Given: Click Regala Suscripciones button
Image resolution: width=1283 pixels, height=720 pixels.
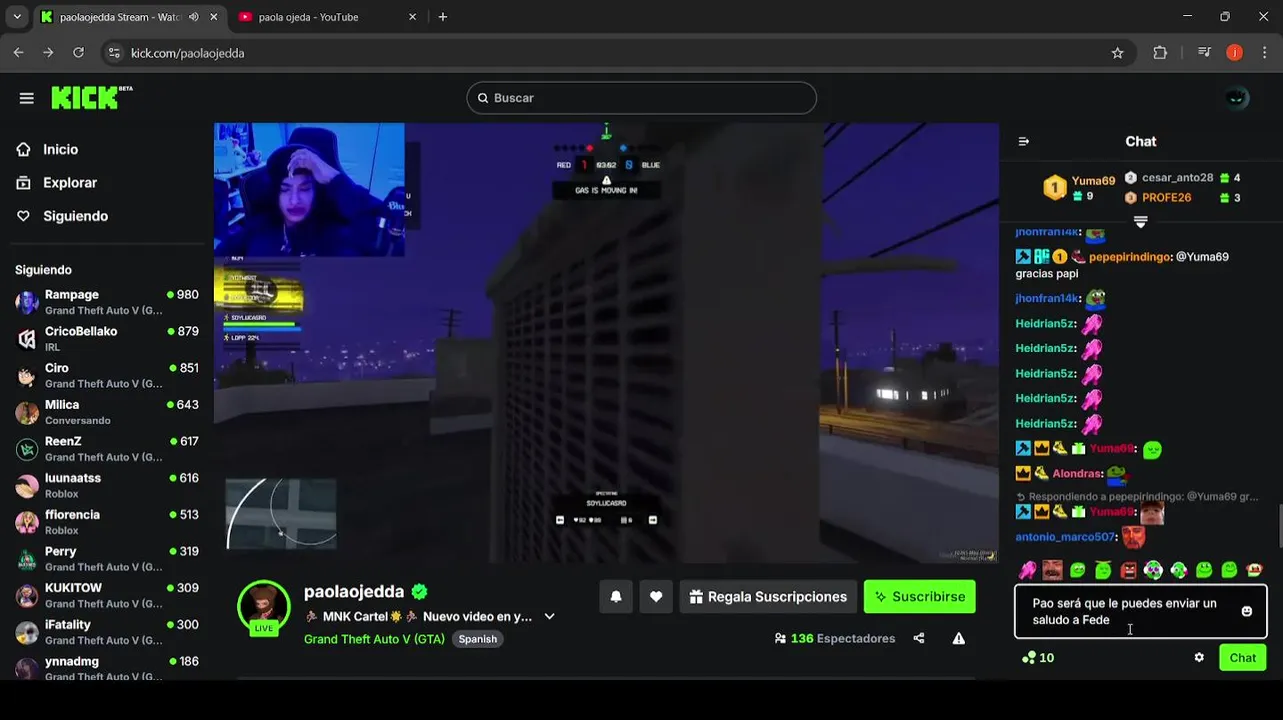Looking at the screenshot, I should coord(768,597).
